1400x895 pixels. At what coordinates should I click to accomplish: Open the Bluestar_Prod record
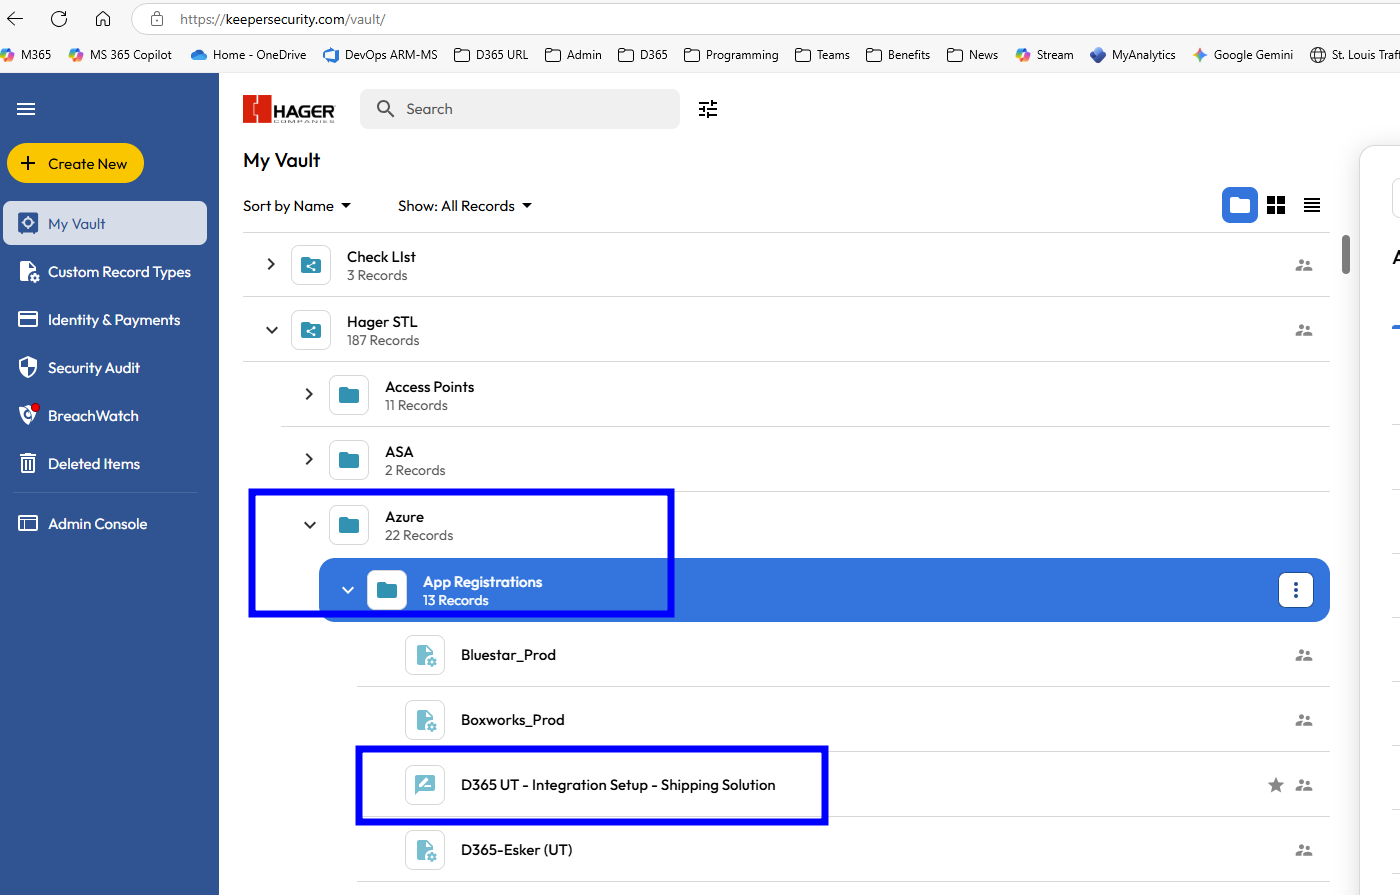click(843, 655)
